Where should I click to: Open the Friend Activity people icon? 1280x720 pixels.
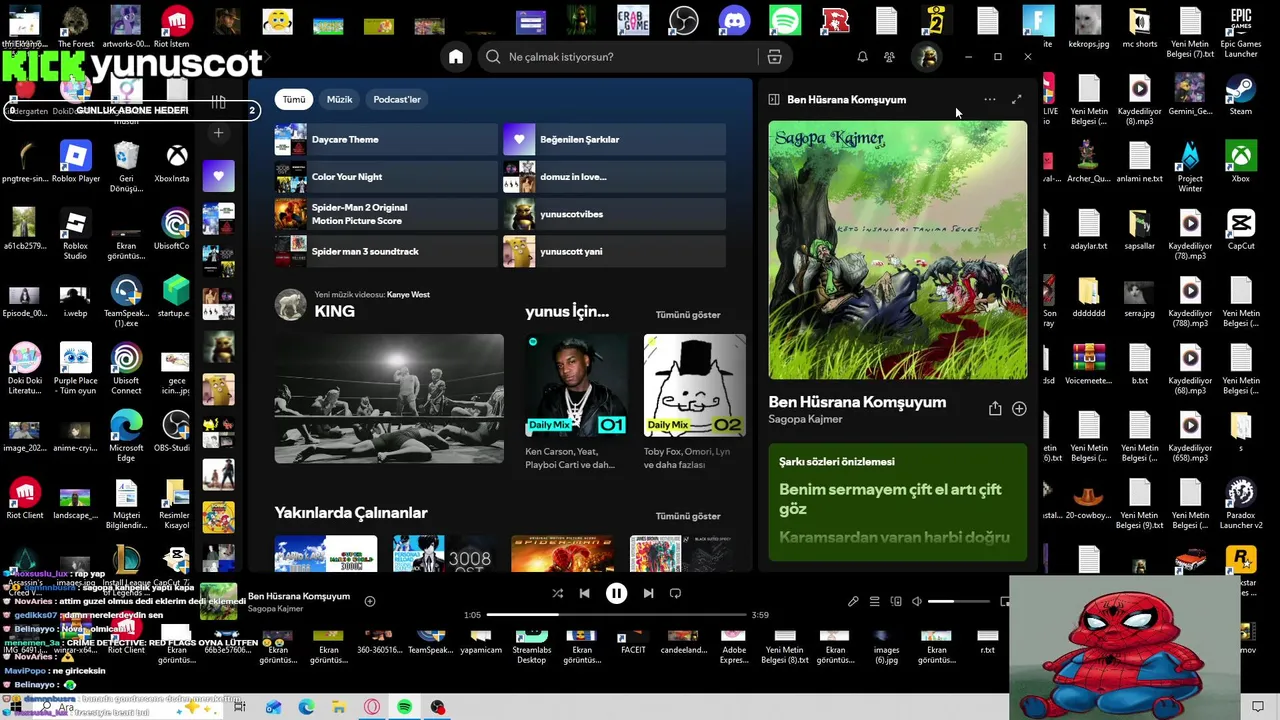pos(889,57)
